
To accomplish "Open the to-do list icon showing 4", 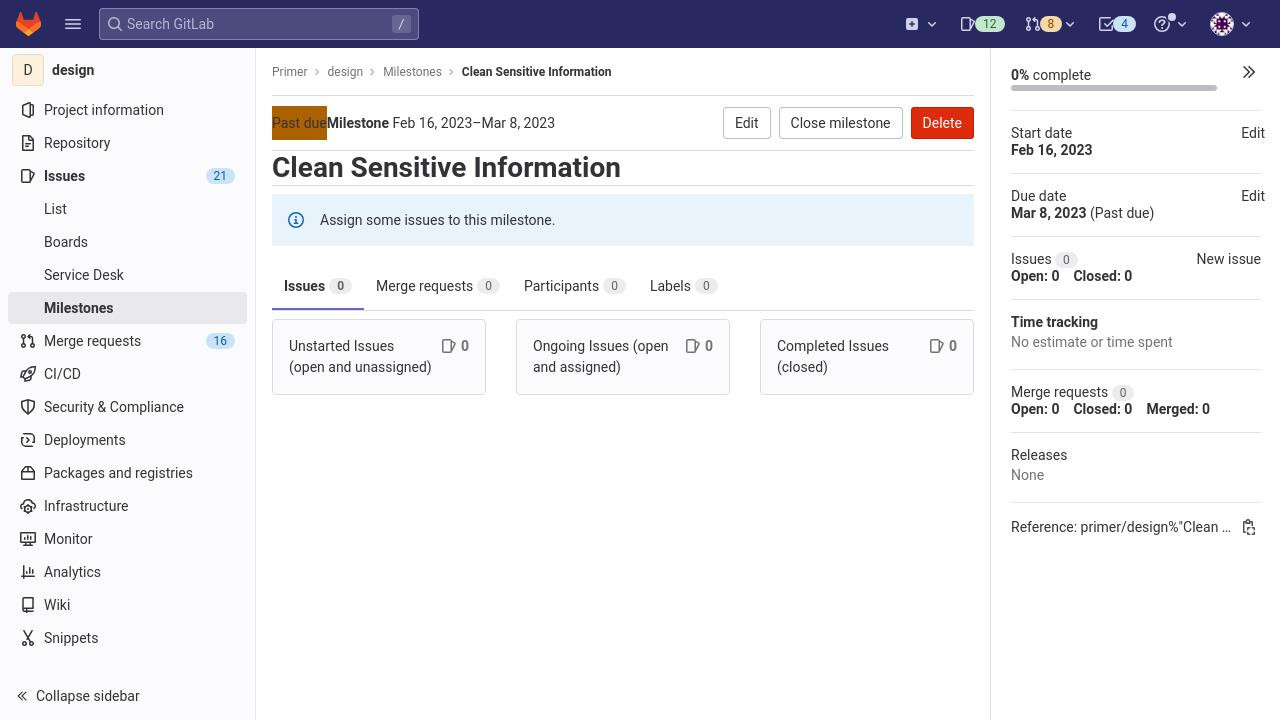I will pyautogui.click(x=1117, y=24).
